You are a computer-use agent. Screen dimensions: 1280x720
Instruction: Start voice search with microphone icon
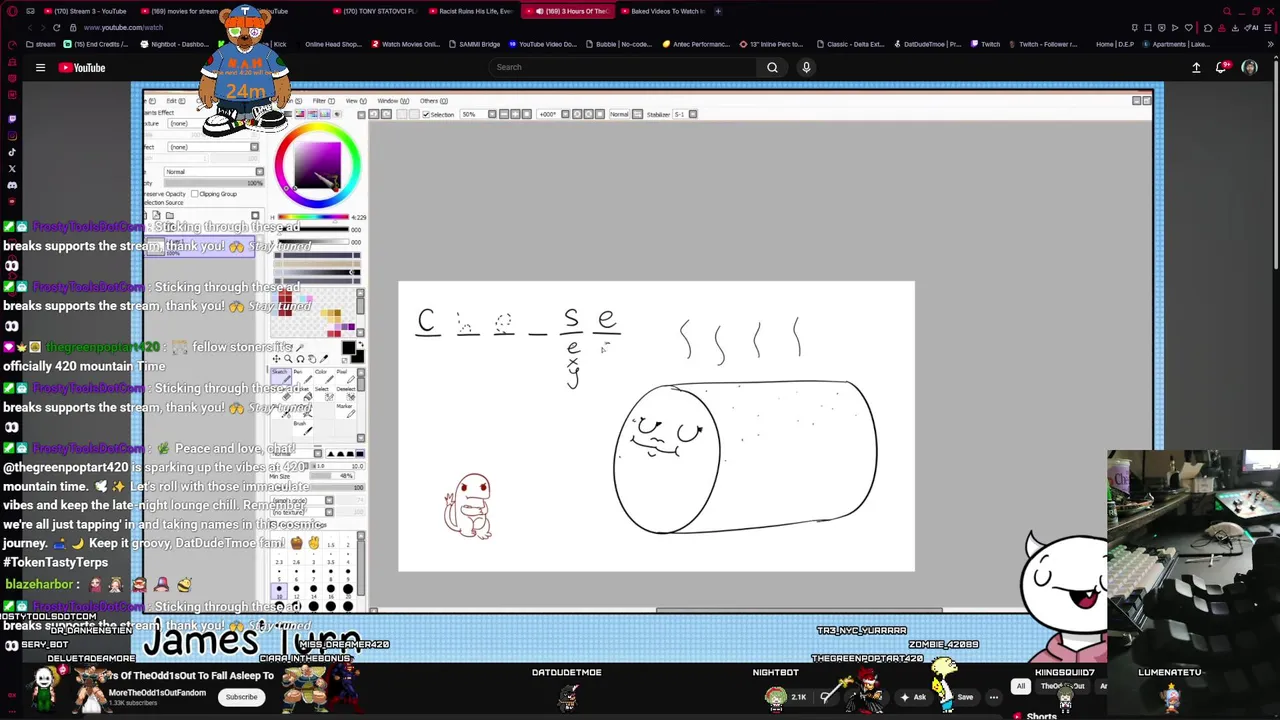point(806,67)
